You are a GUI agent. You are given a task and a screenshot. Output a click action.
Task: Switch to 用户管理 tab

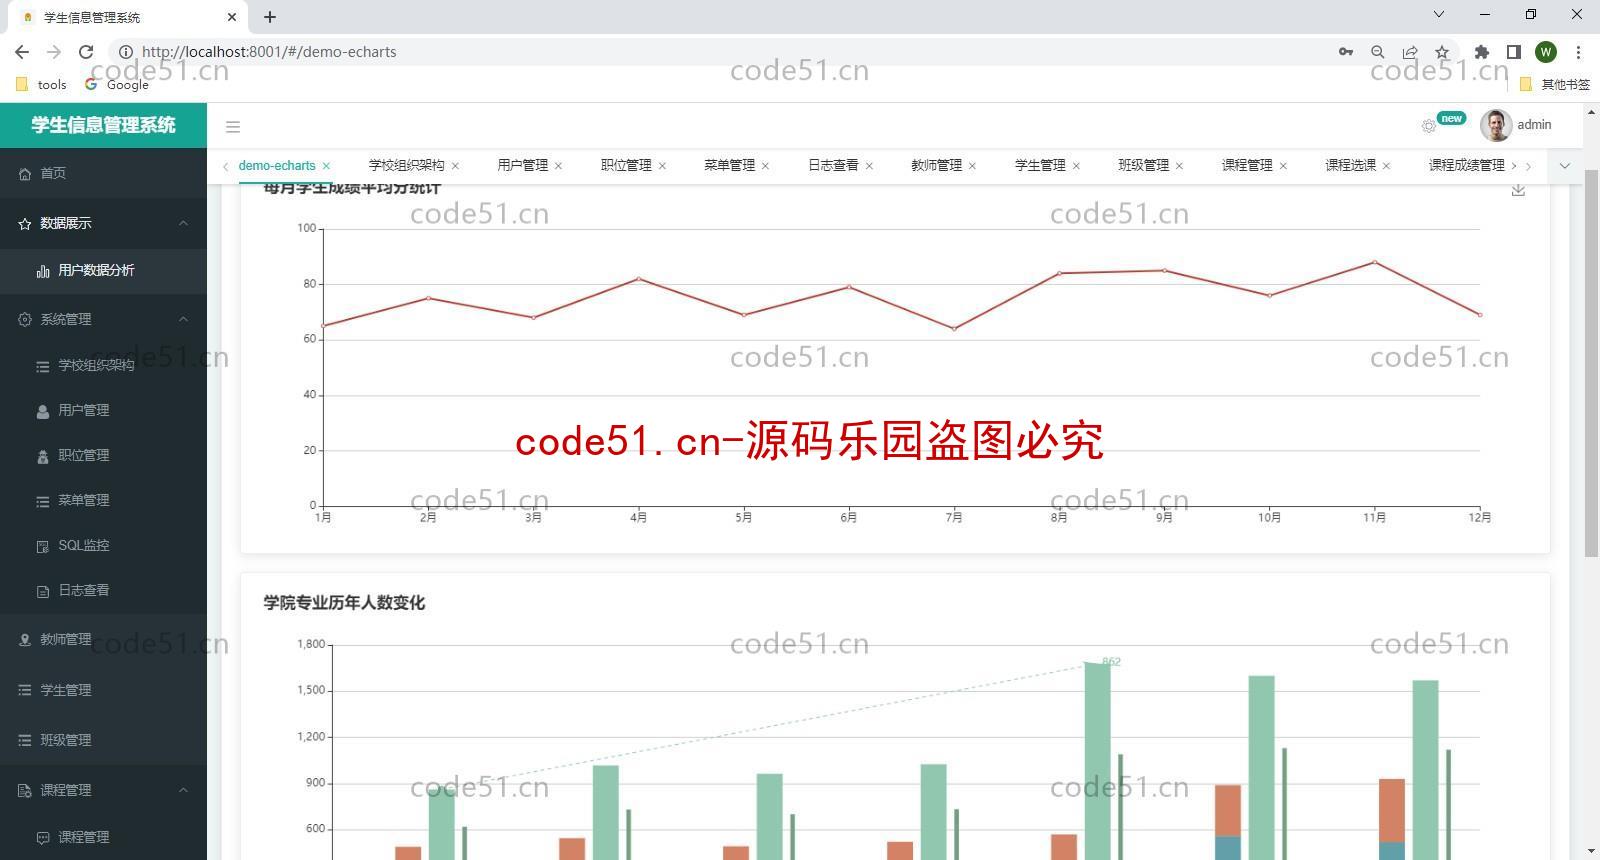pos(522,166)
